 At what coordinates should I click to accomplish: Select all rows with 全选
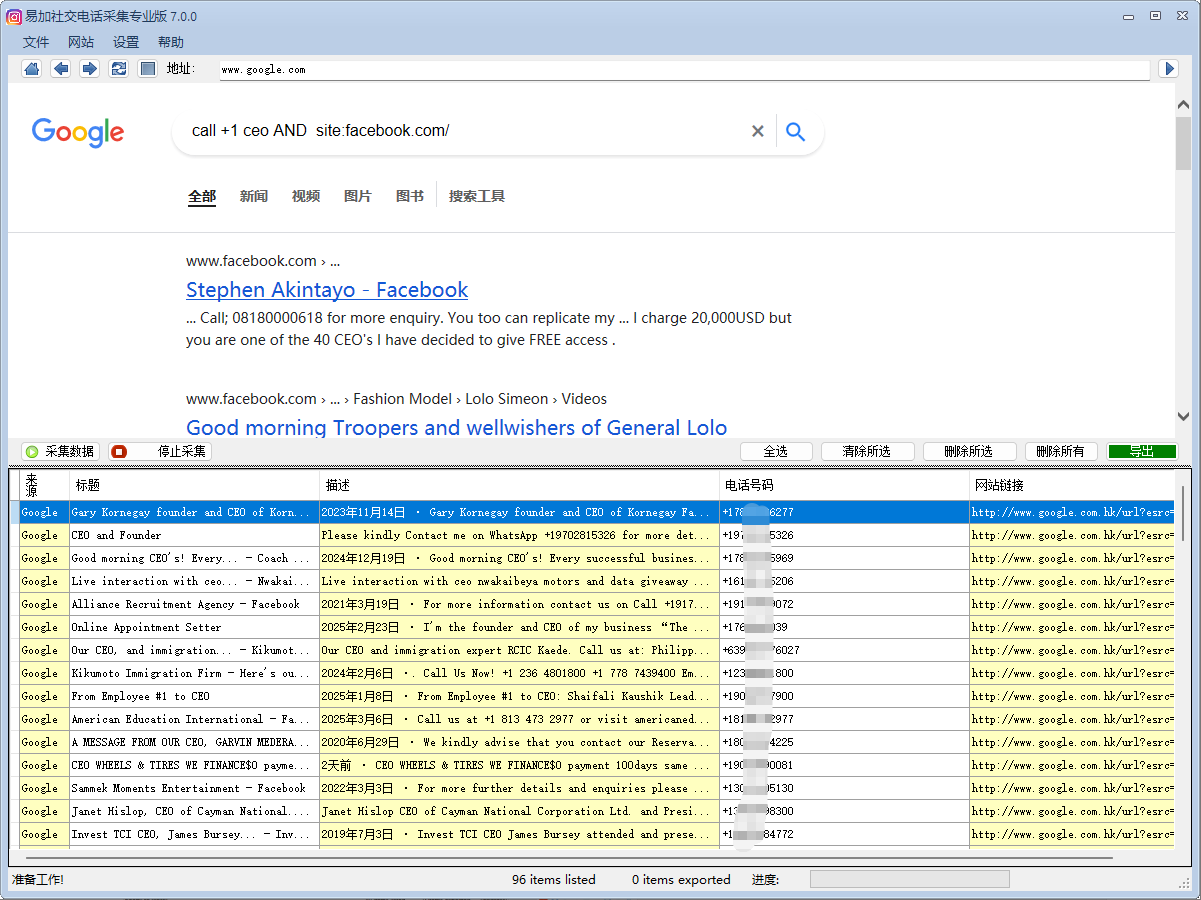click(x=776, y=452)
